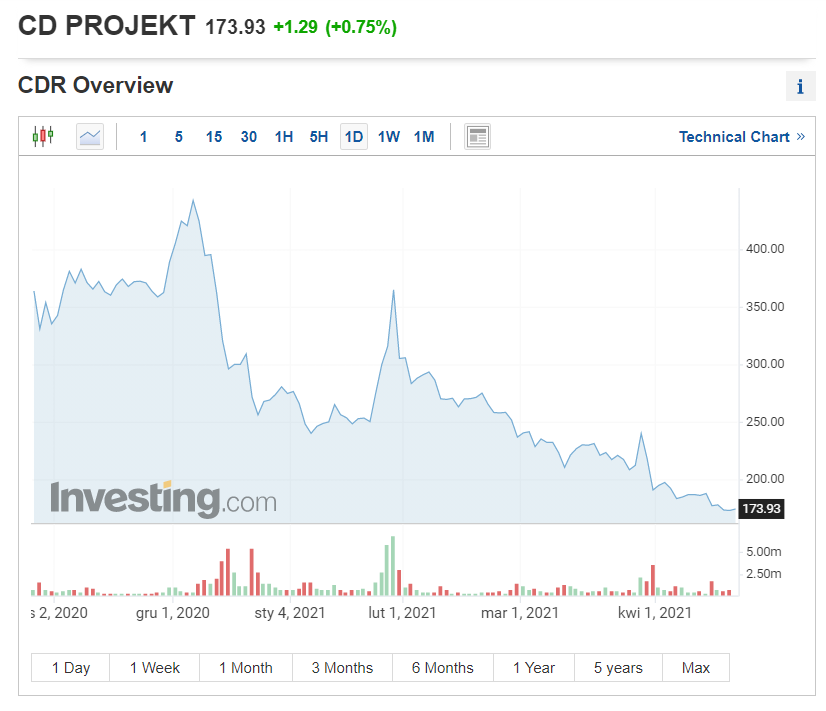826x711 pixels.
Task: Show the 1 Day range
Action: [x=71, y=668]
